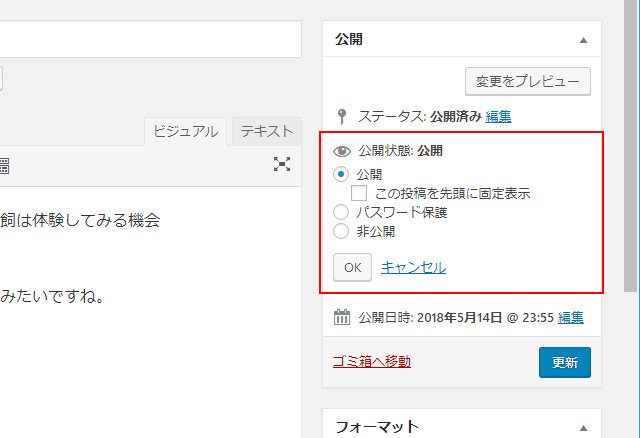Click the blue 更新 button

pyautogui.click(x=565, y=362)
